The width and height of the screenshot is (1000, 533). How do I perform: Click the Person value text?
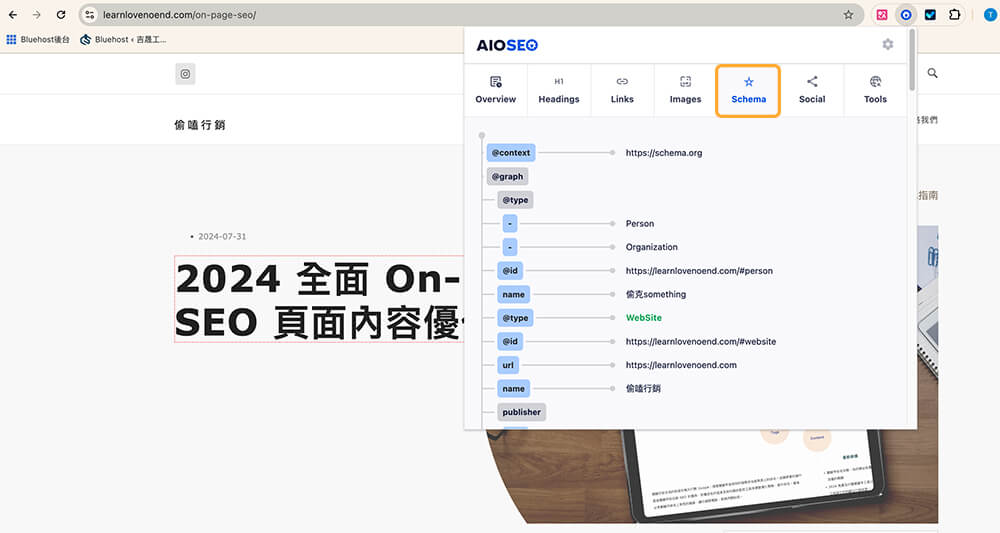click(640, 224)
